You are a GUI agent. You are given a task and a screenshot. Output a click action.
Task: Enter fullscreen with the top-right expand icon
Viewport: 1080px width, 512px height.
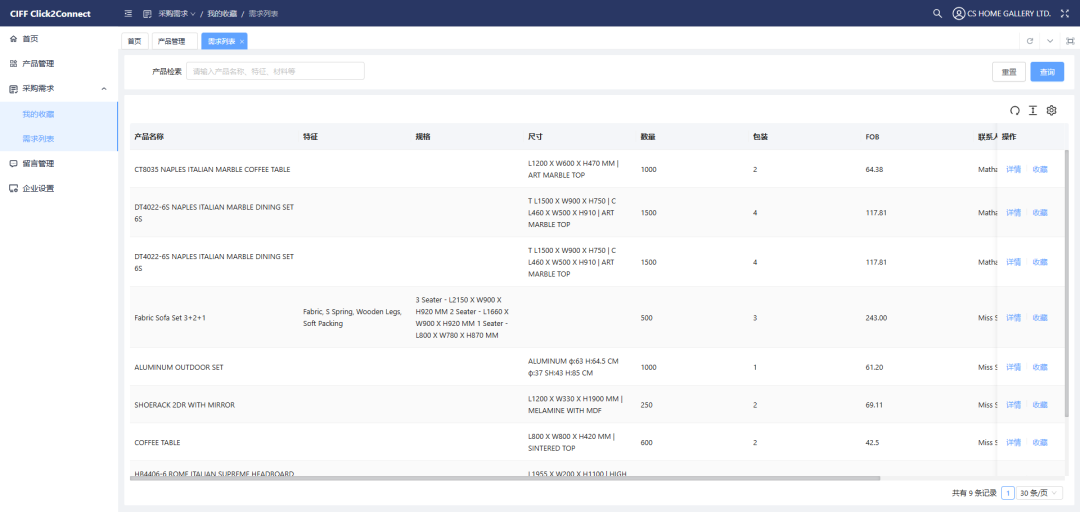point(1064,14)
